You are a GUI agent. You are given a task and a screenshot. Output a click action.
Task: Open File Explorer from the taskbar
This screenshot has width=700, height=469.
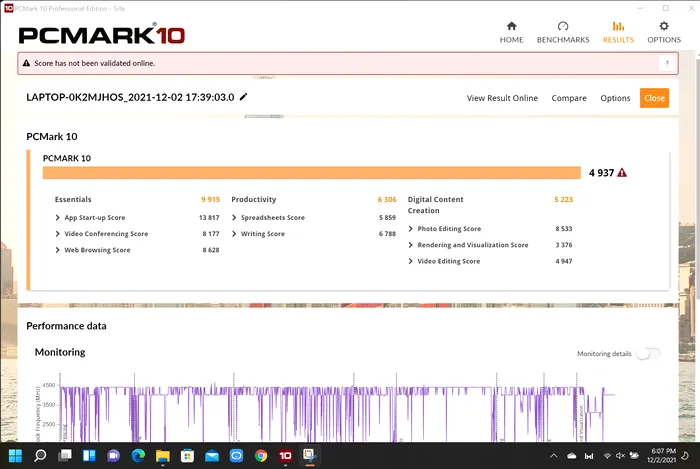tap(162, 456)
